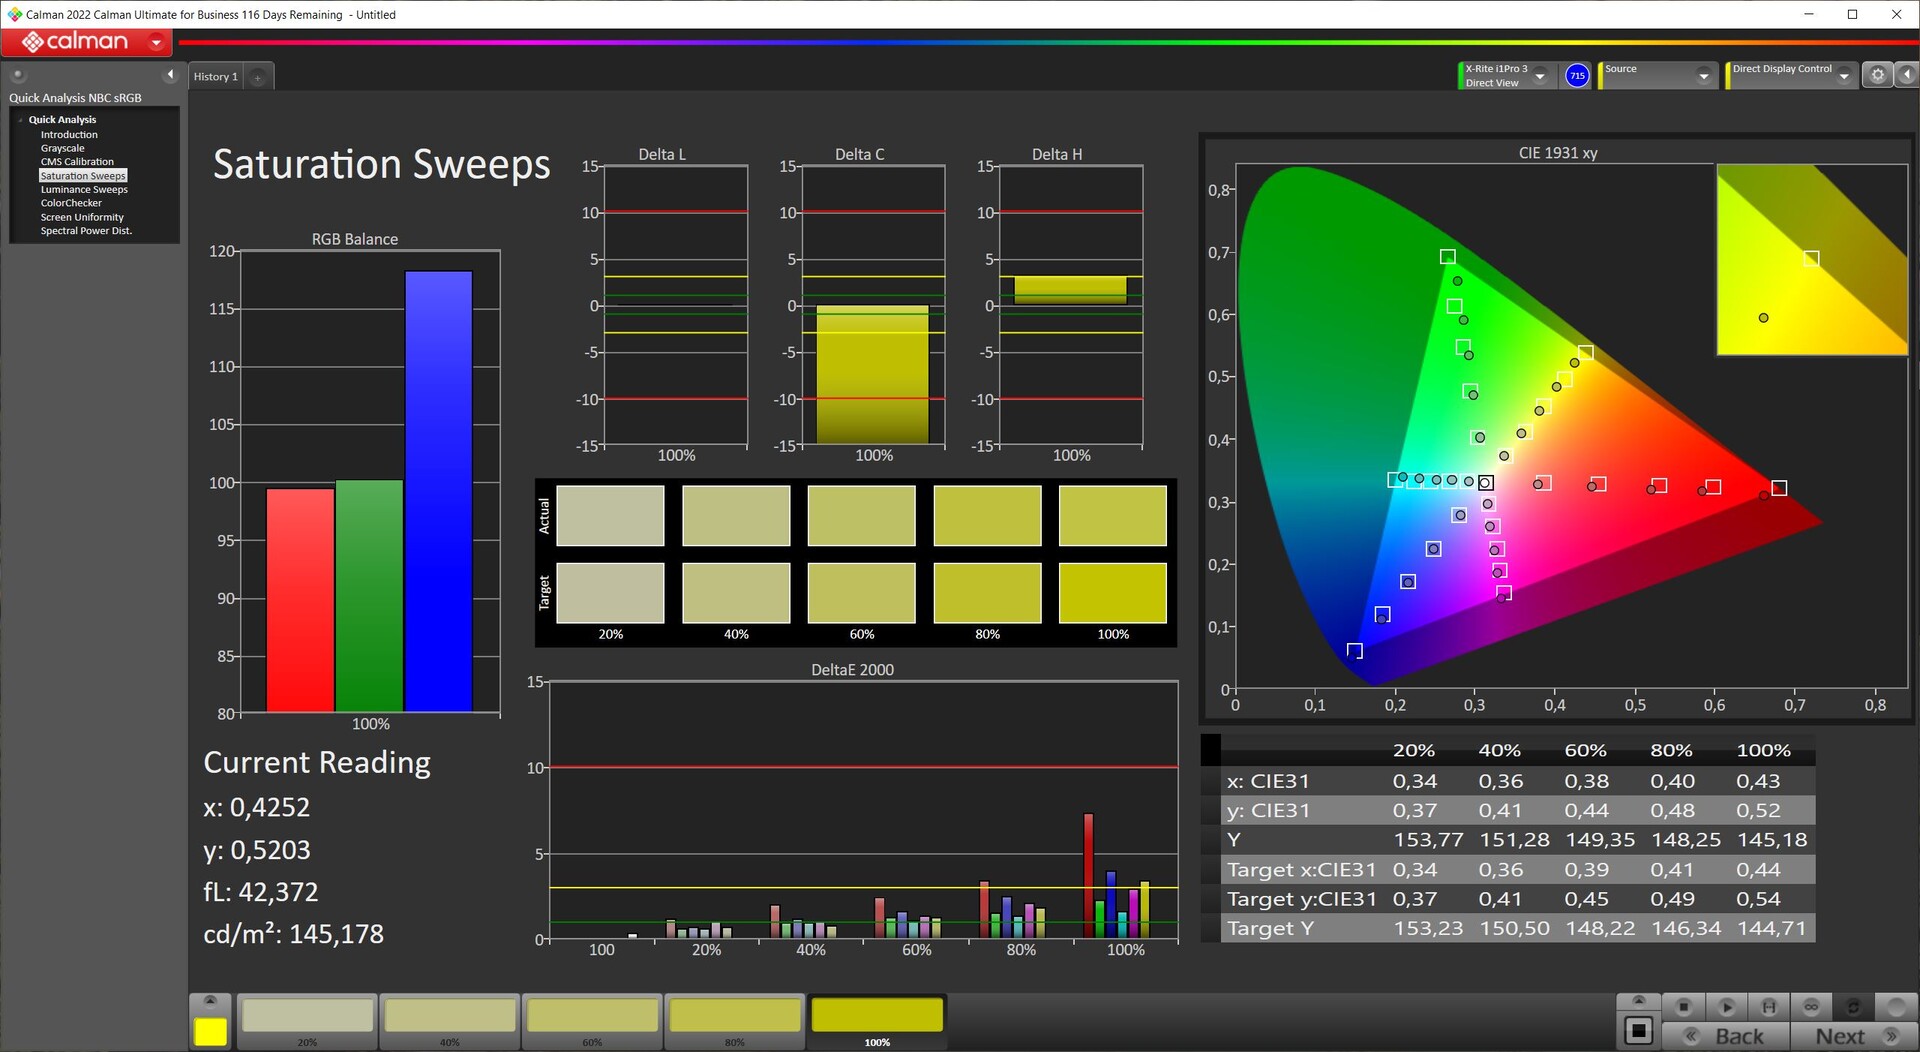Image resolution: width=1920 pixels, height=1052 pixels.
Task: Click the single-read bracket icon
Action: 1769,1006
